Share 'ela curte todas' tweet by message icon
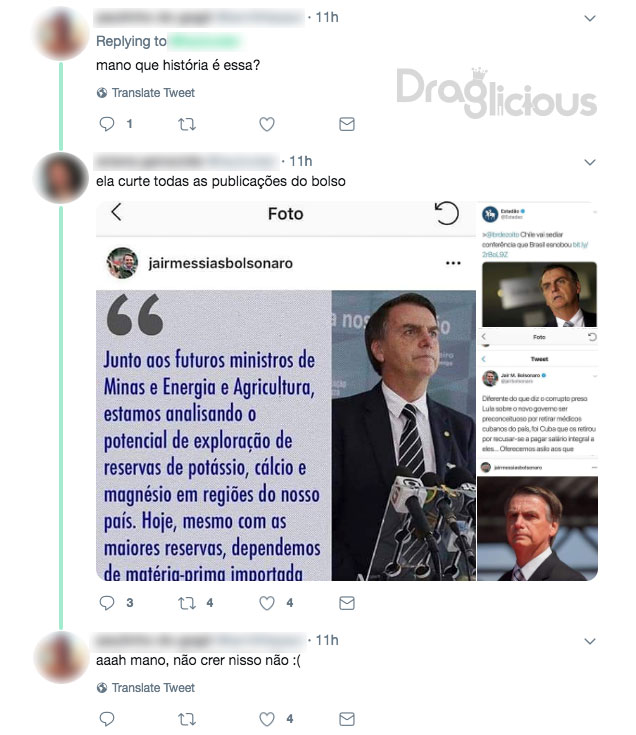The height and width of the screenshot is (735, 636). pyautogui.click(x=347, y=603)
